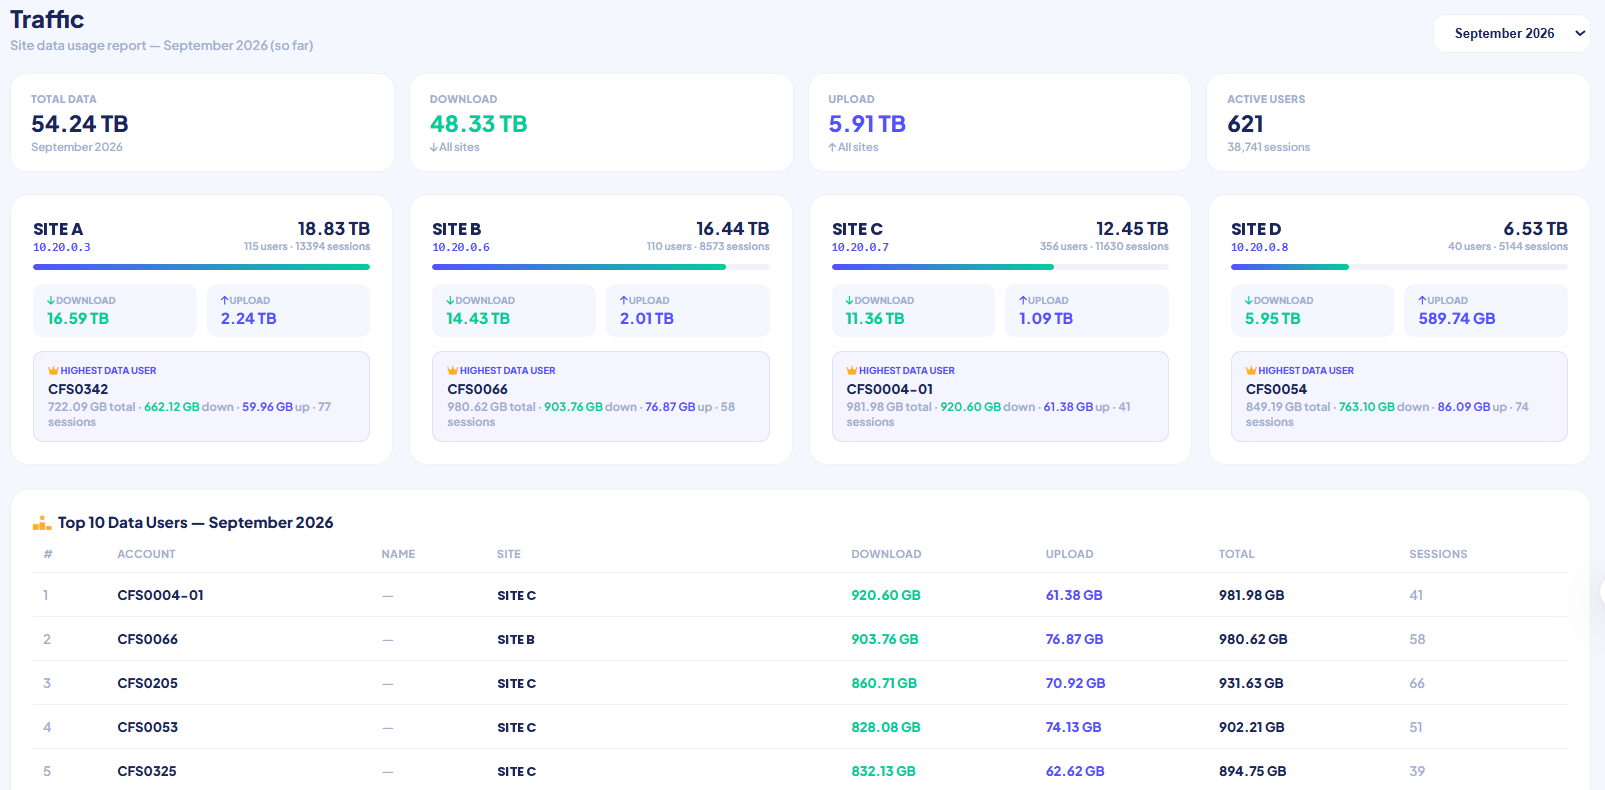Viewport: 1605px width, 790px height.
Task: Click the 62.62 GB upload value for CFS0325
Action: click(x=1075, y=771)
